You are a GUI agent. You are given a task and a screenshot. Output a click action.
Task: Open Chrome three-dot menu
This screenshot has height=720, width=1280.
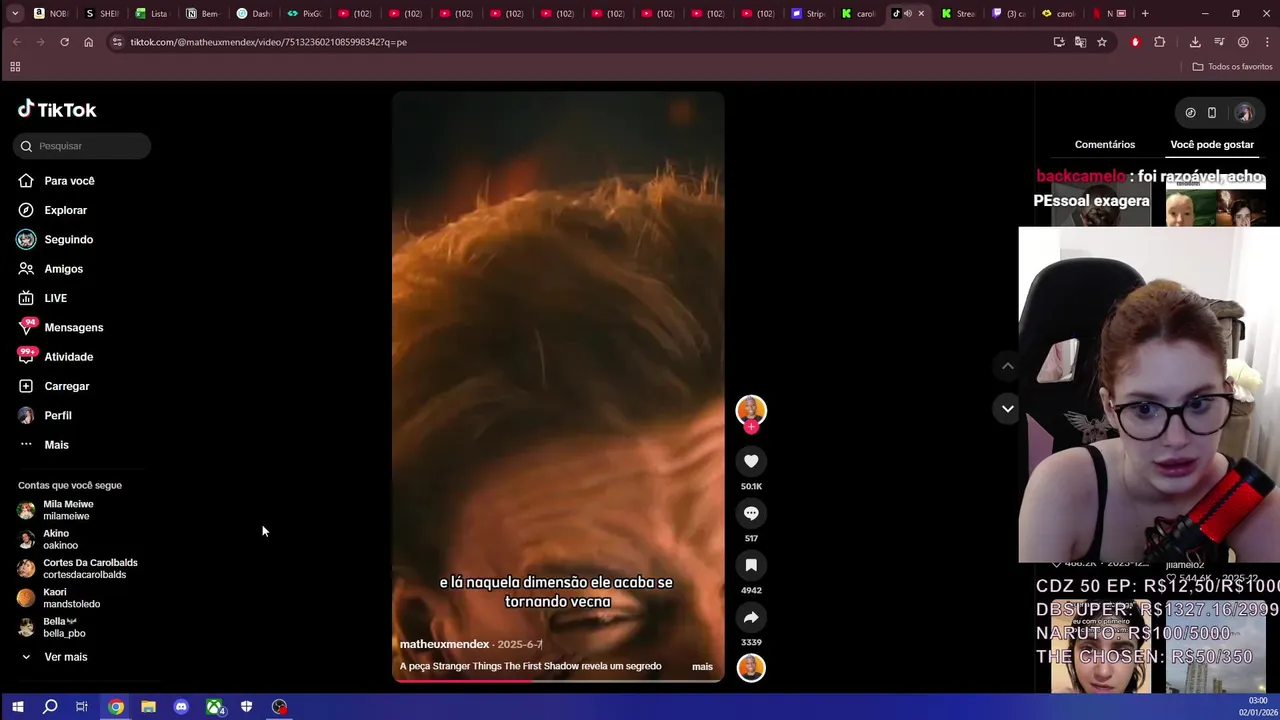(1267, 42)
